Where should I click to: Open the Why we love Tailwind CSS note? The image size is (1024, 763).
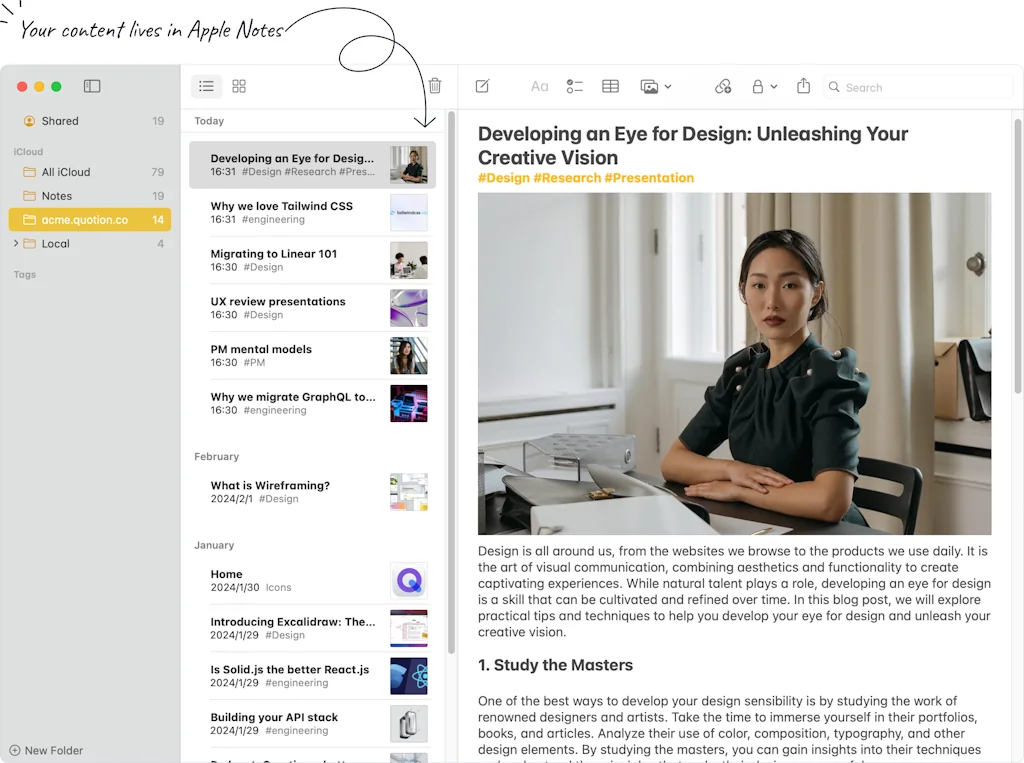282,207
